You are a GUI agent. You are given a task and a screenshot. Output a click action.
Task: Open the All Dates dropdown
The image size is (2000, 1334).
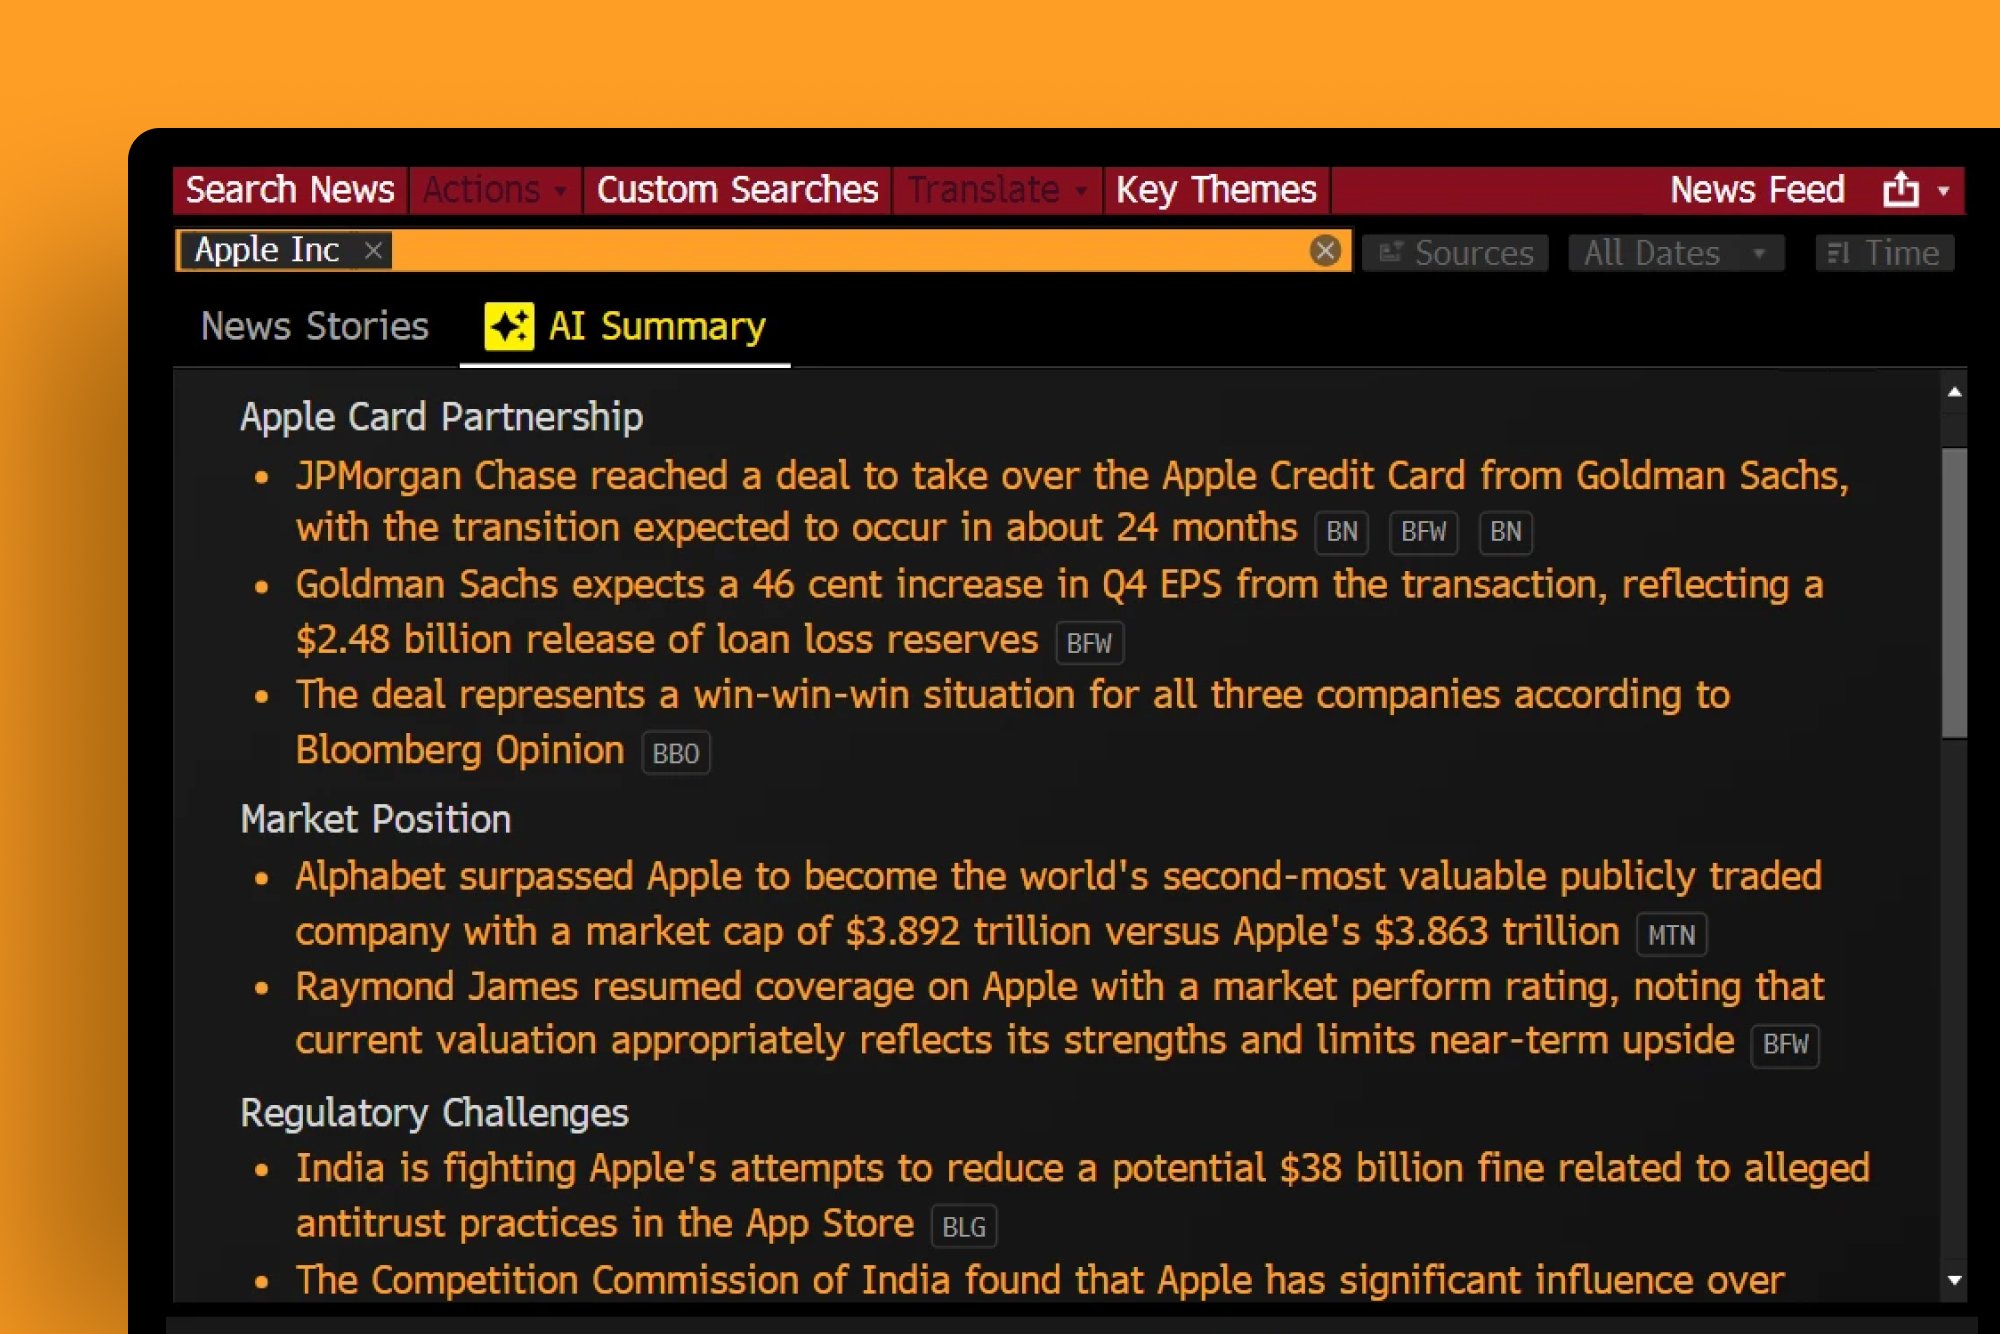pyautogui.click(x=1675, y=253)
